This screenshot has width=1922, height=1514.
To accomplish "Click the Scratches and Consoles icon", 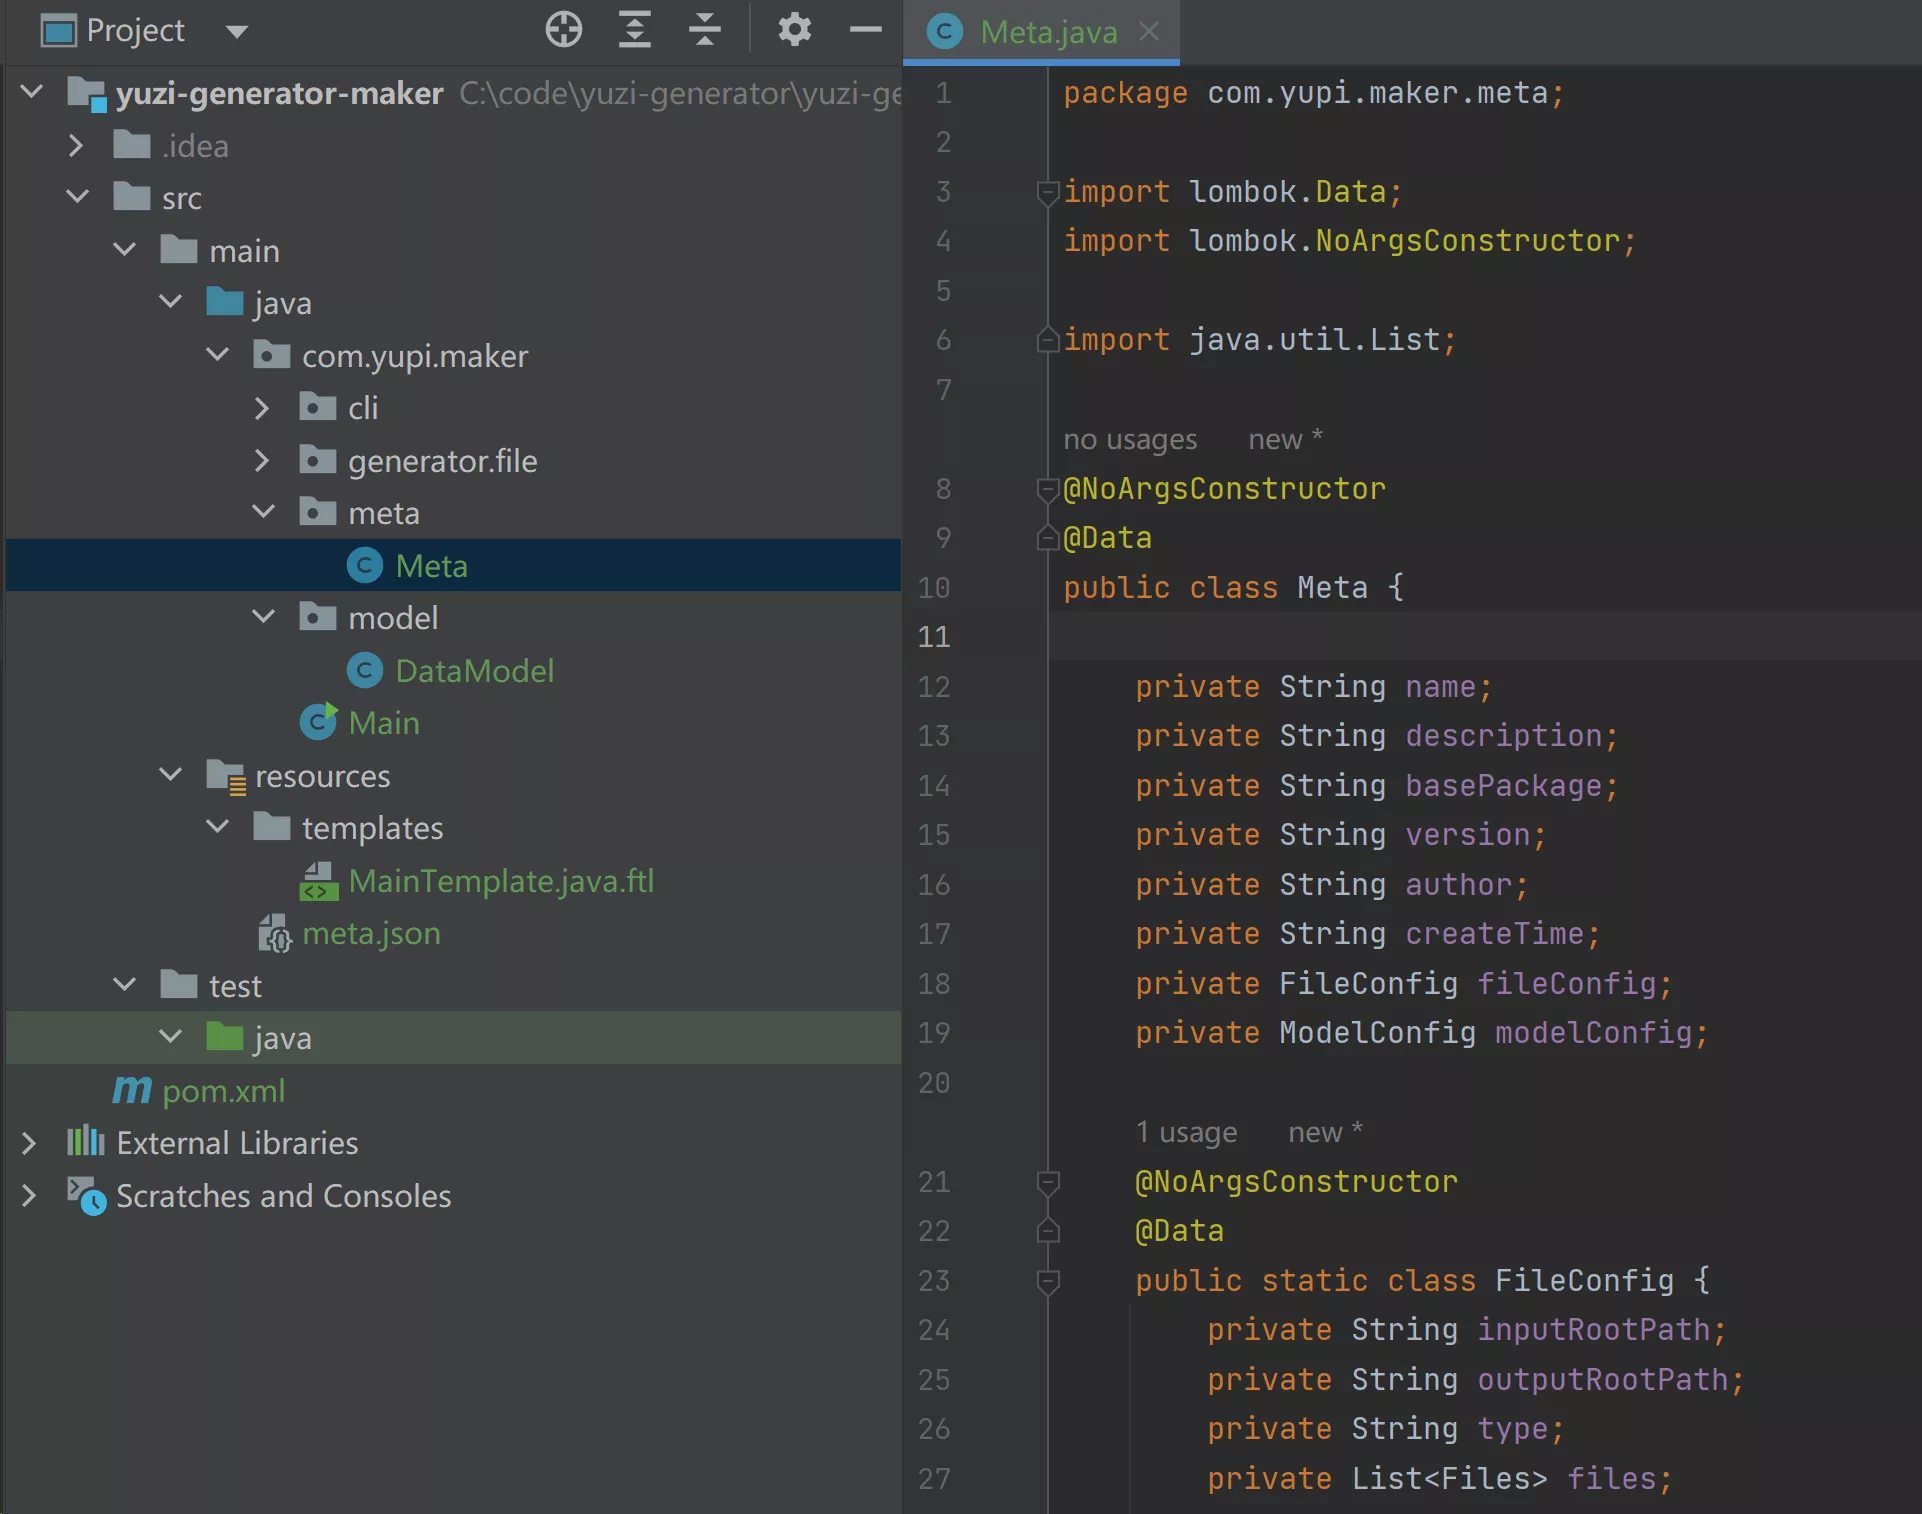I will pyautogui.click(x=86, y=1195).
